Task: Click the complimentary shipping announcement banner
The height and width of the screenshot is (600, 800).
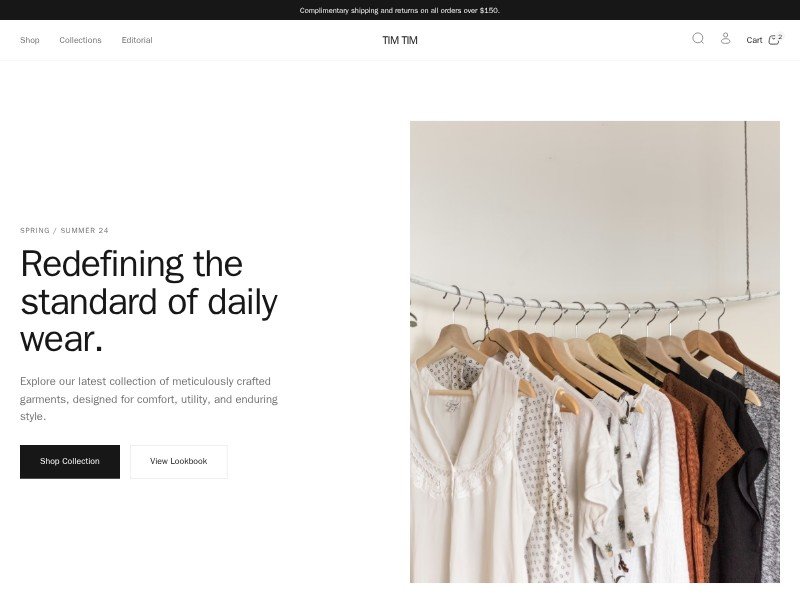Action: [400, 10]
